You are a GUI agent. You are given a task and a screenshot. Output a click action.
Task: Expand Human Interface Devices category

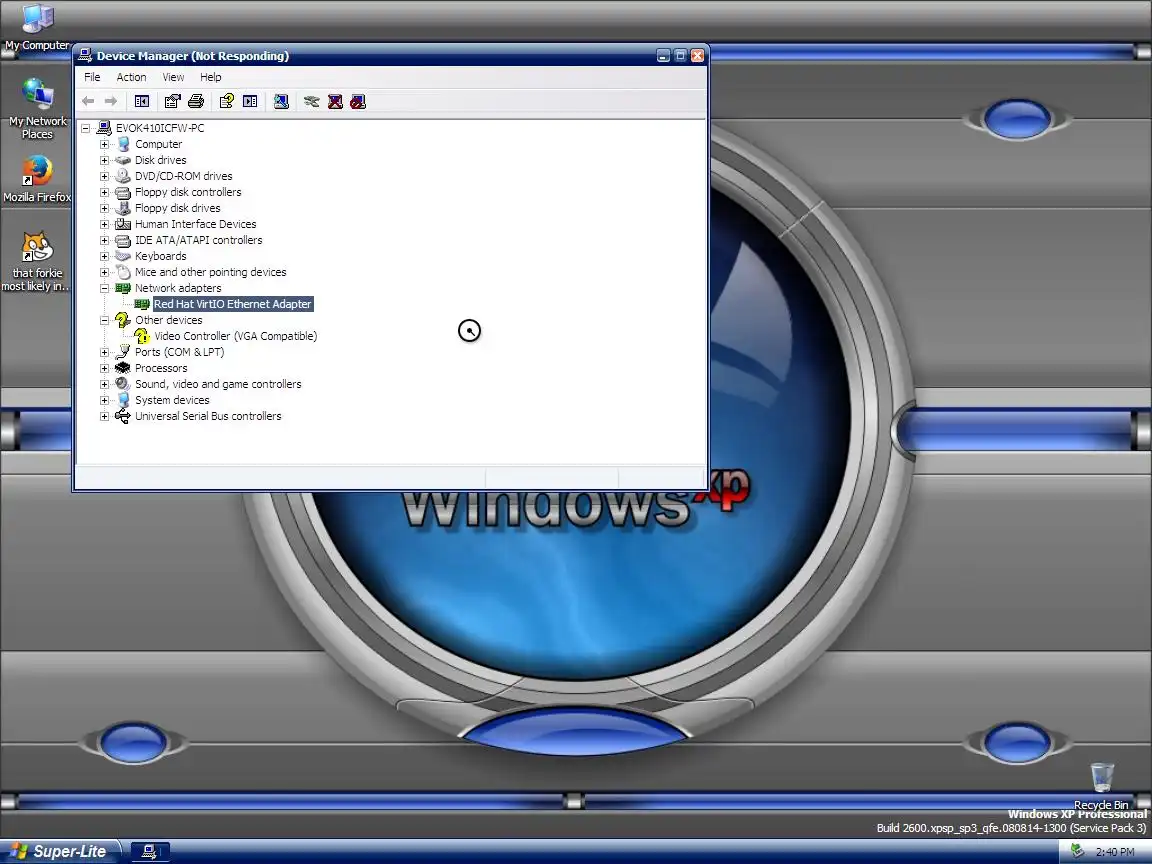[104, 224]
